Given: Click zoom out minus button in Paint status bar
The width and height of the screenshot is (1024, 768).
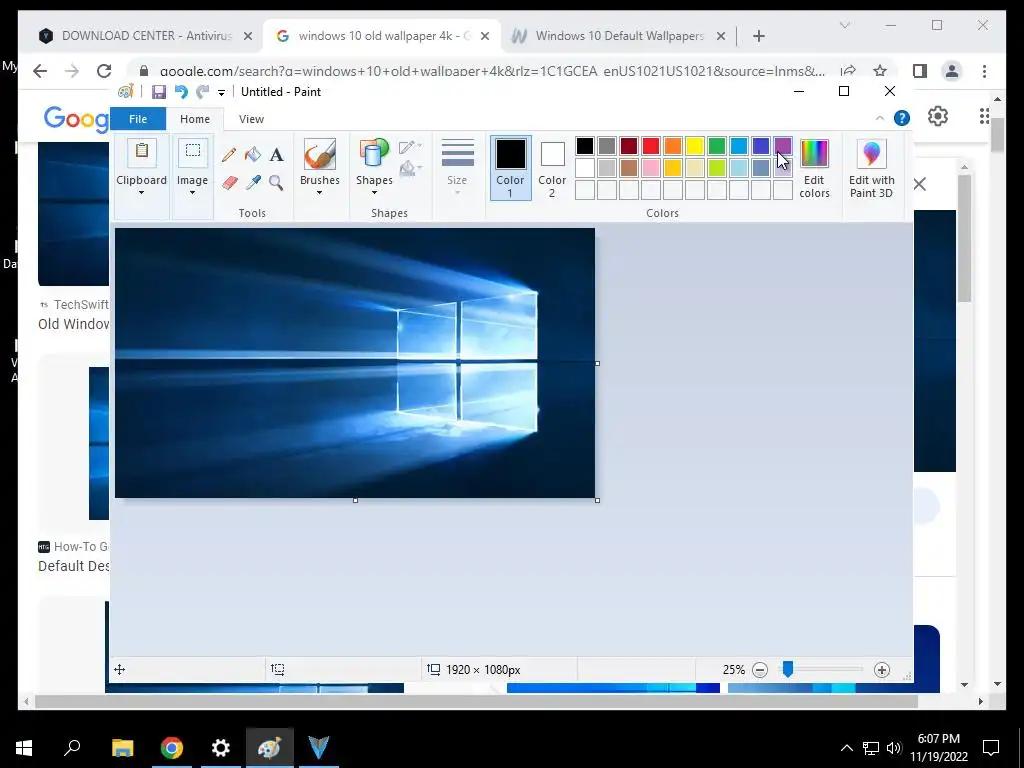Looking at the screenshot, I should coord(760,670).
